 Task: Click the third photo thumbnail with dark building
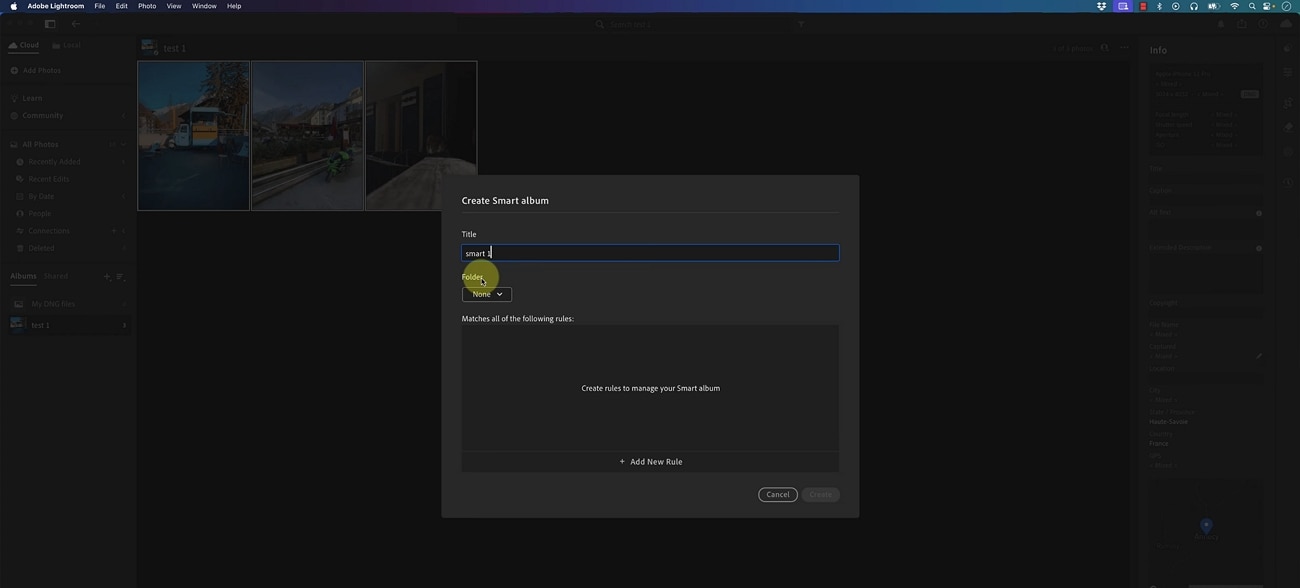pos(421,136)
